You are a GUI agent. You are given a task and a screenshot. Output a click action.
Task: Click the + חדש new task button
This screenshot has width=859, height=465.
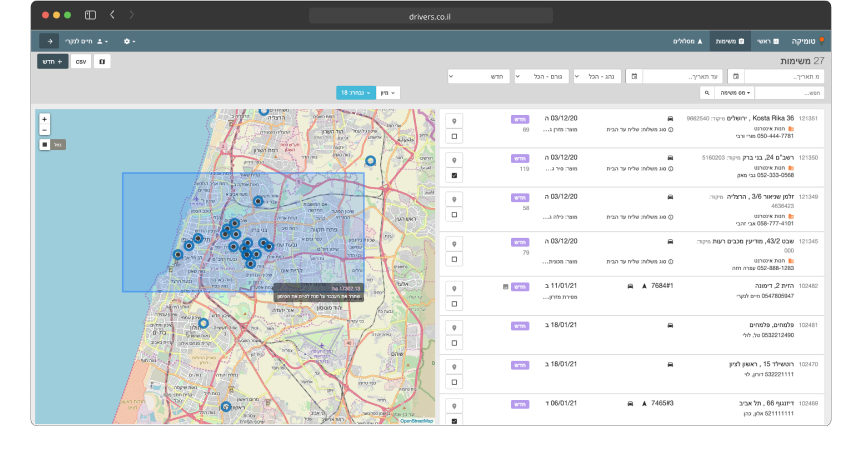point(53,62)
